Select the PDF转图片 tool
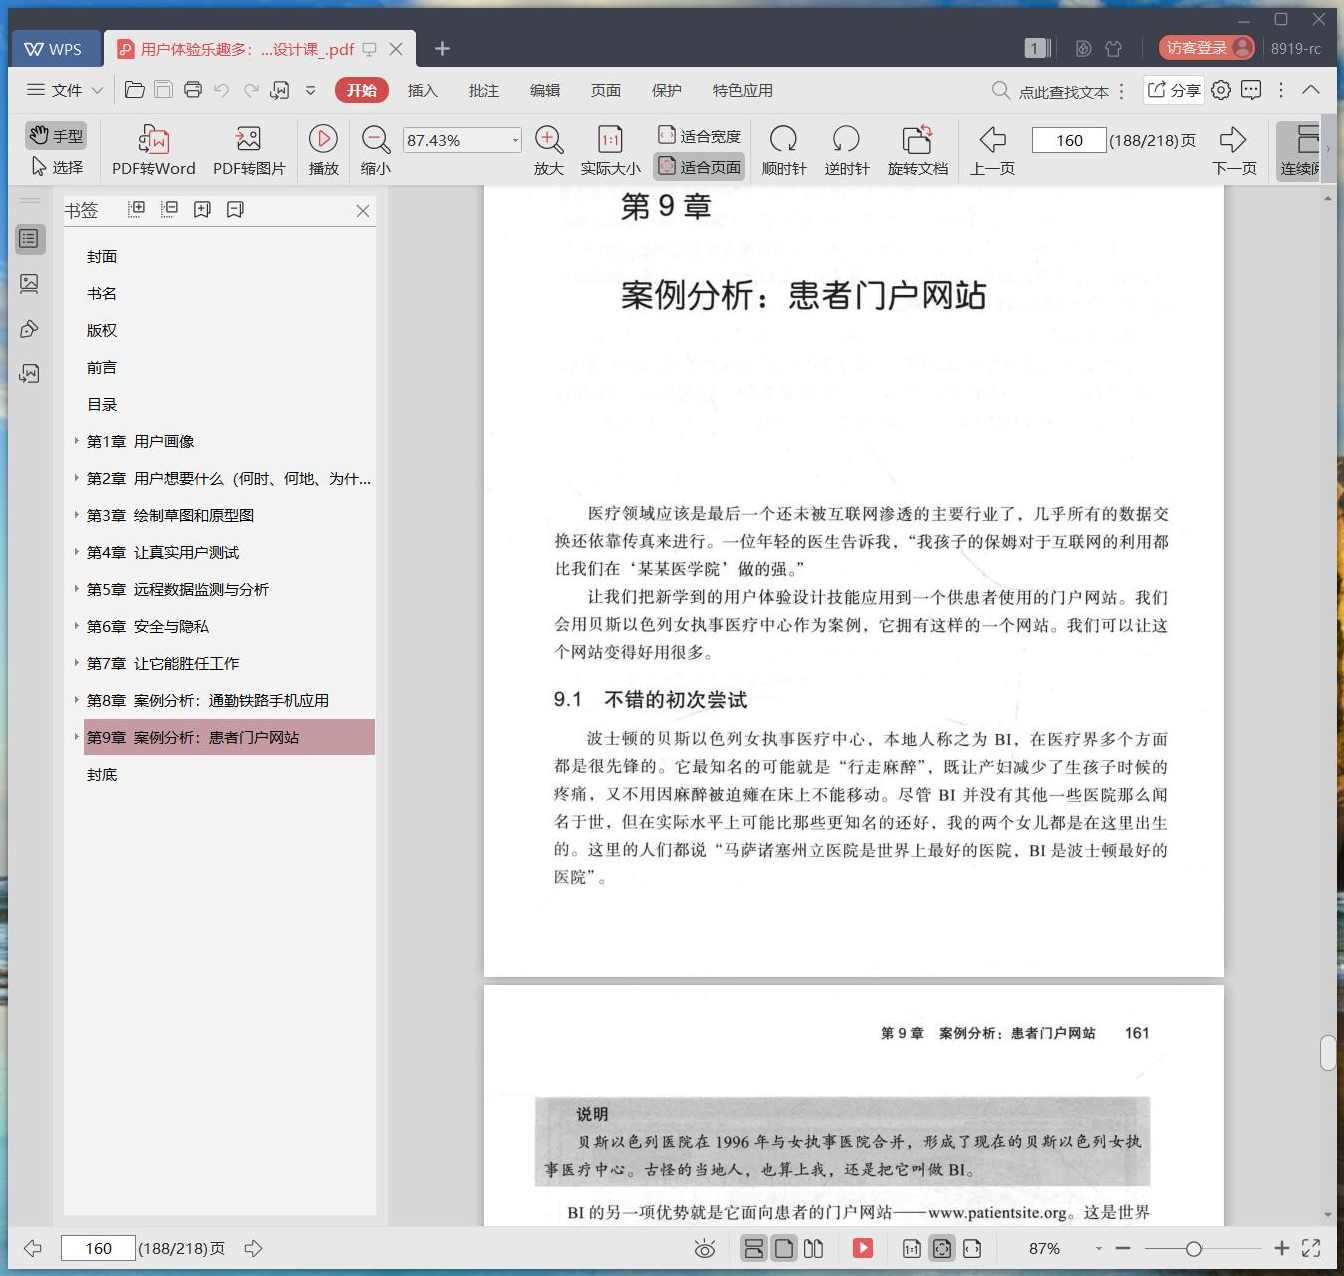Screen dimensions: 1344x1276 [x=248, y=148]
